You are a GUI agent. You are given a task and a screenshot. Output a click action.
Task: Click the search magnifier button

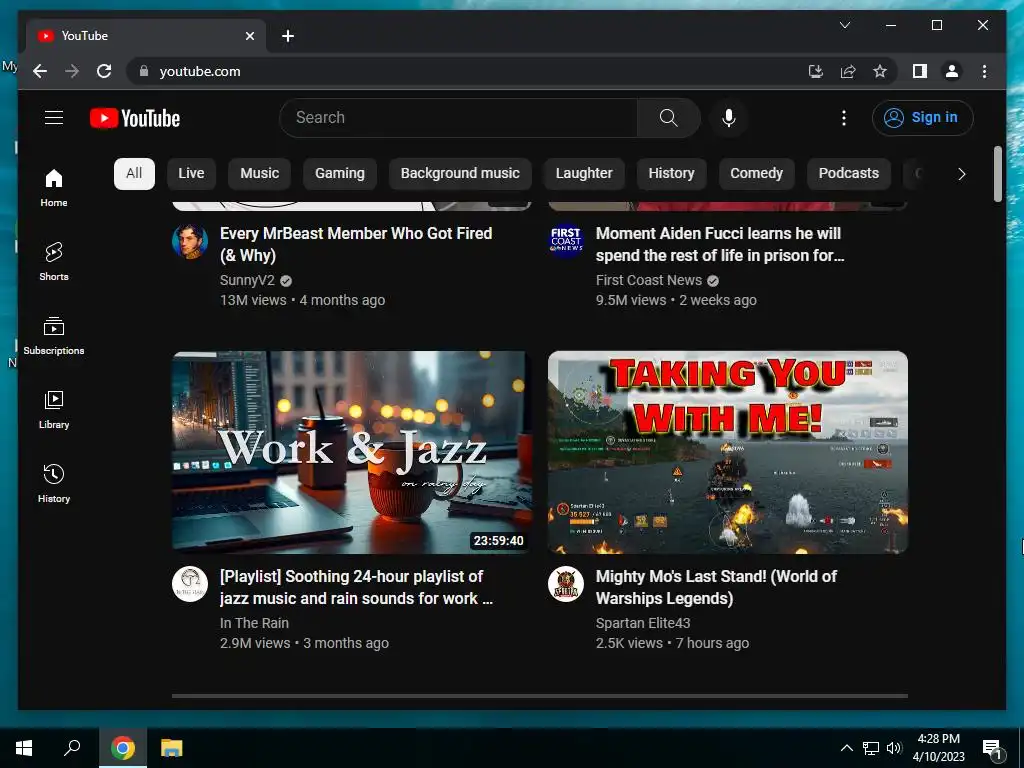pos(668,118)
